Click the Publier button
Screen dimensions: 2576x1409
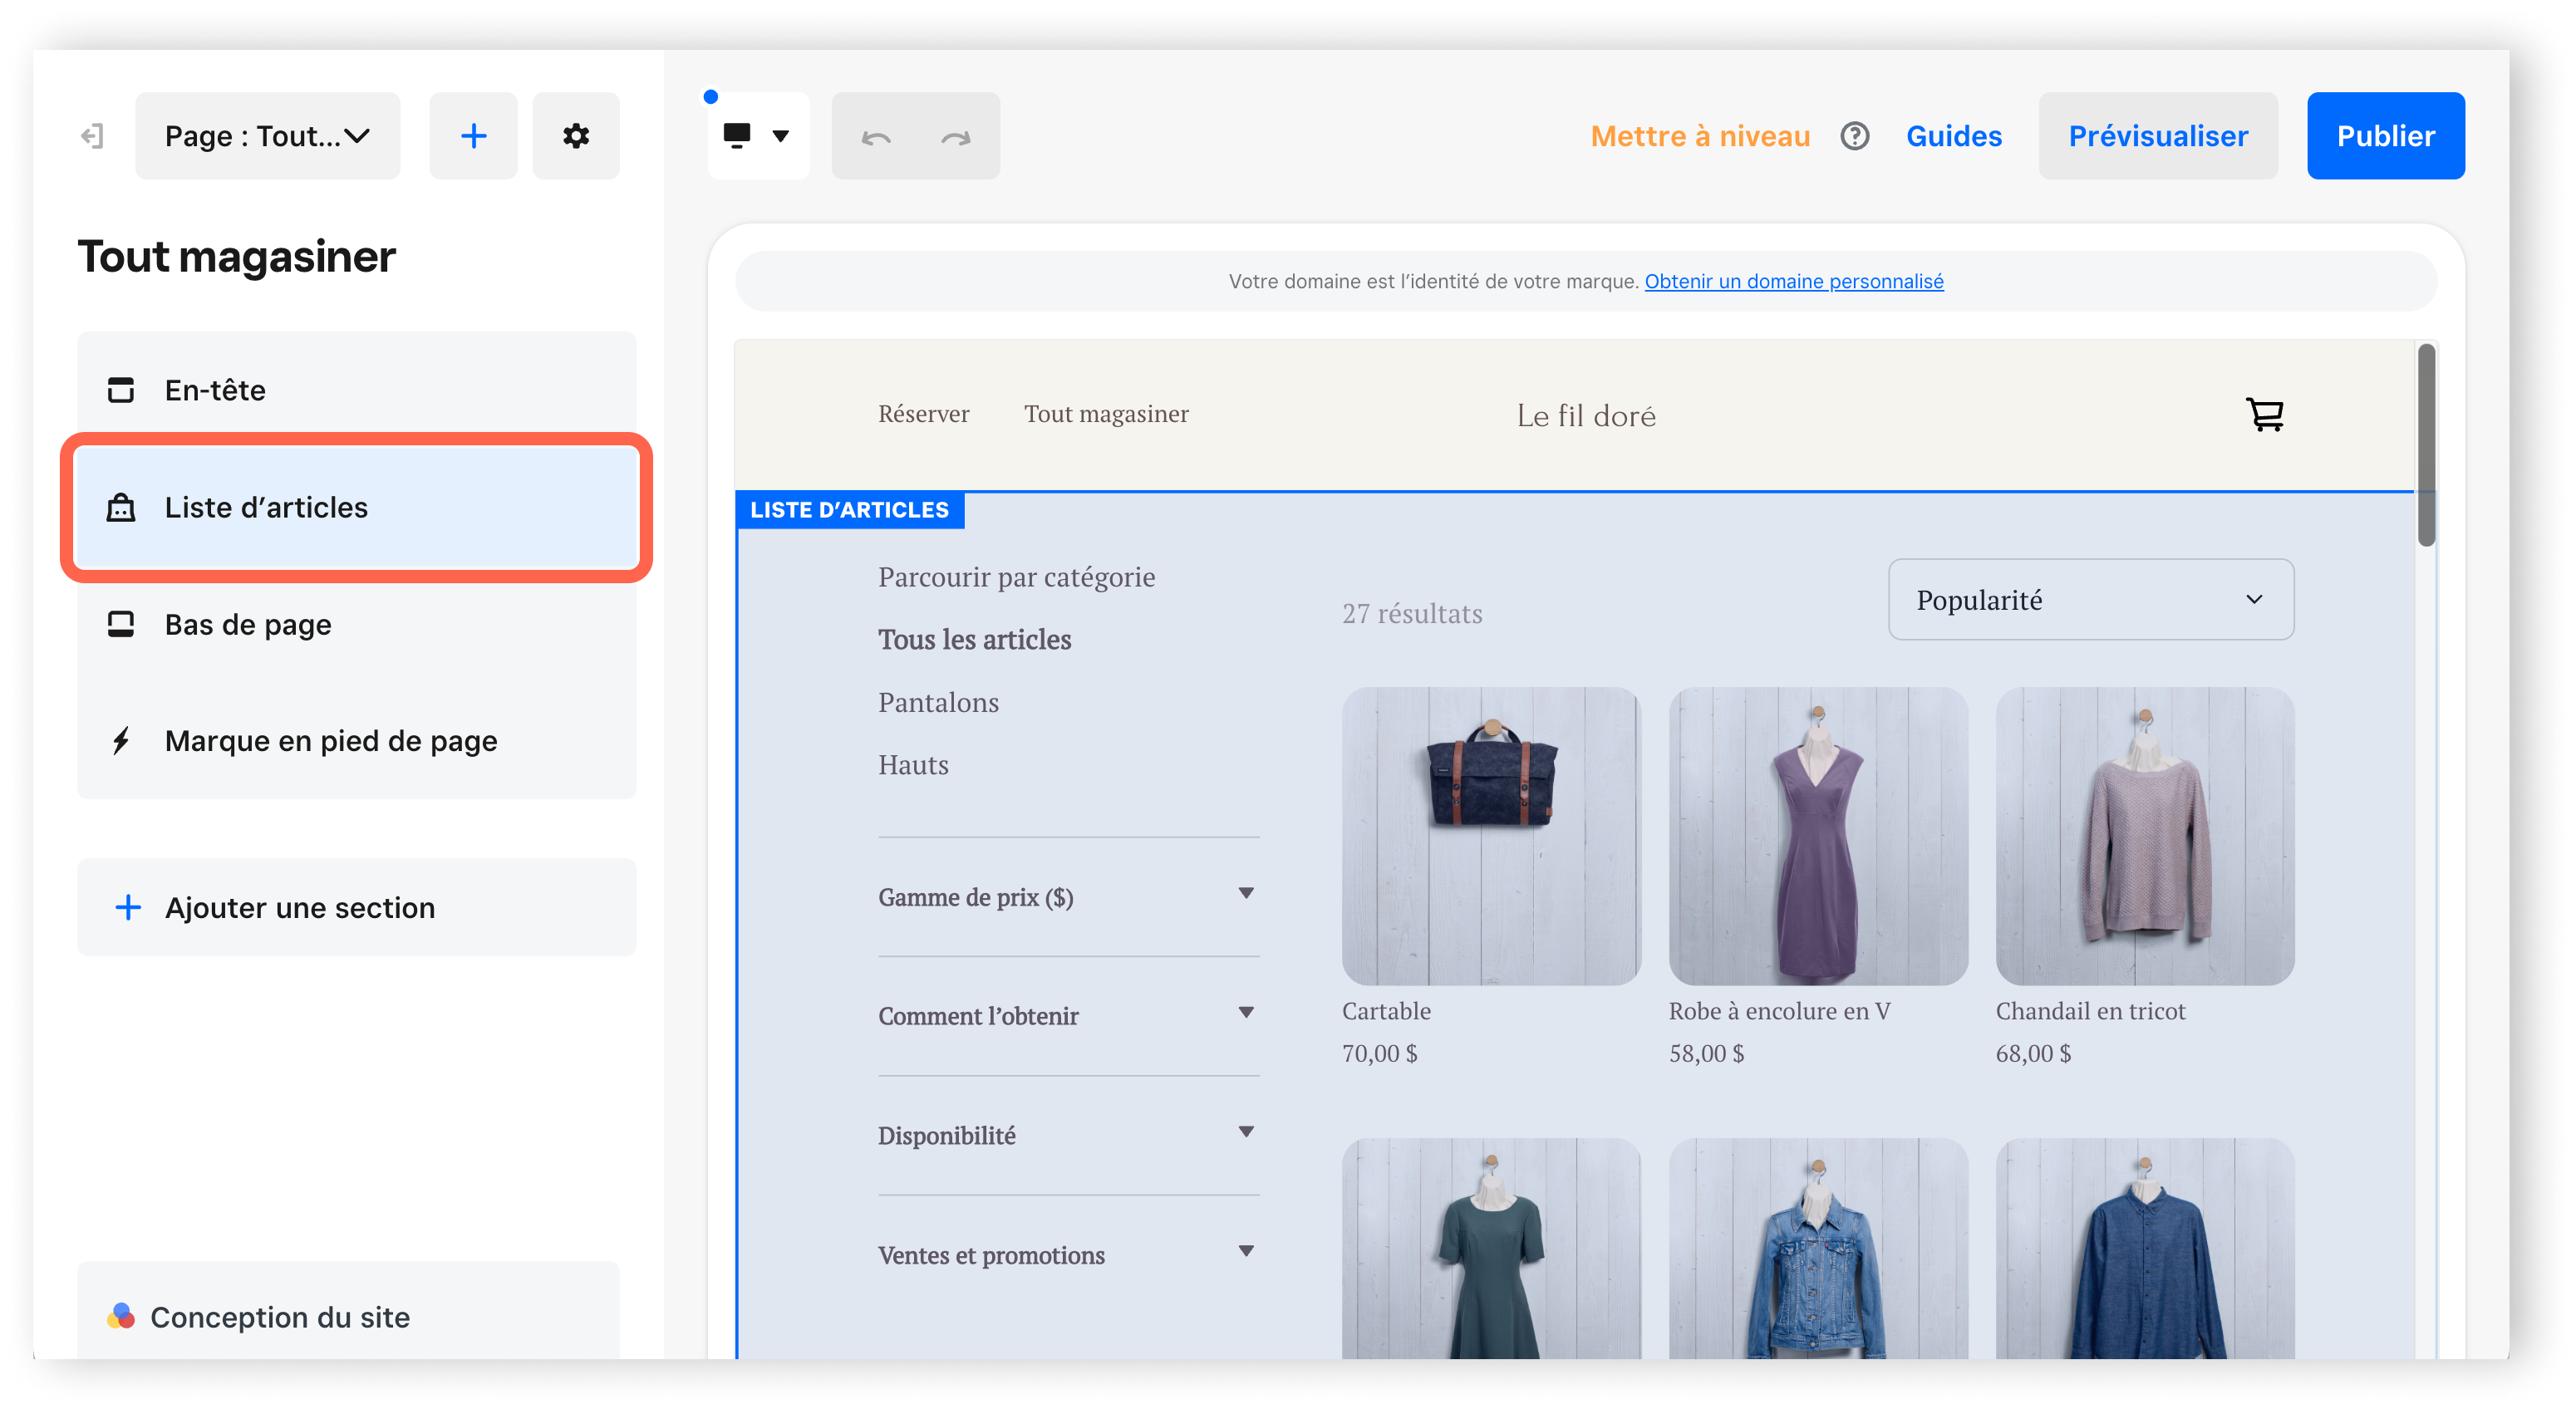coord(2385,136)
